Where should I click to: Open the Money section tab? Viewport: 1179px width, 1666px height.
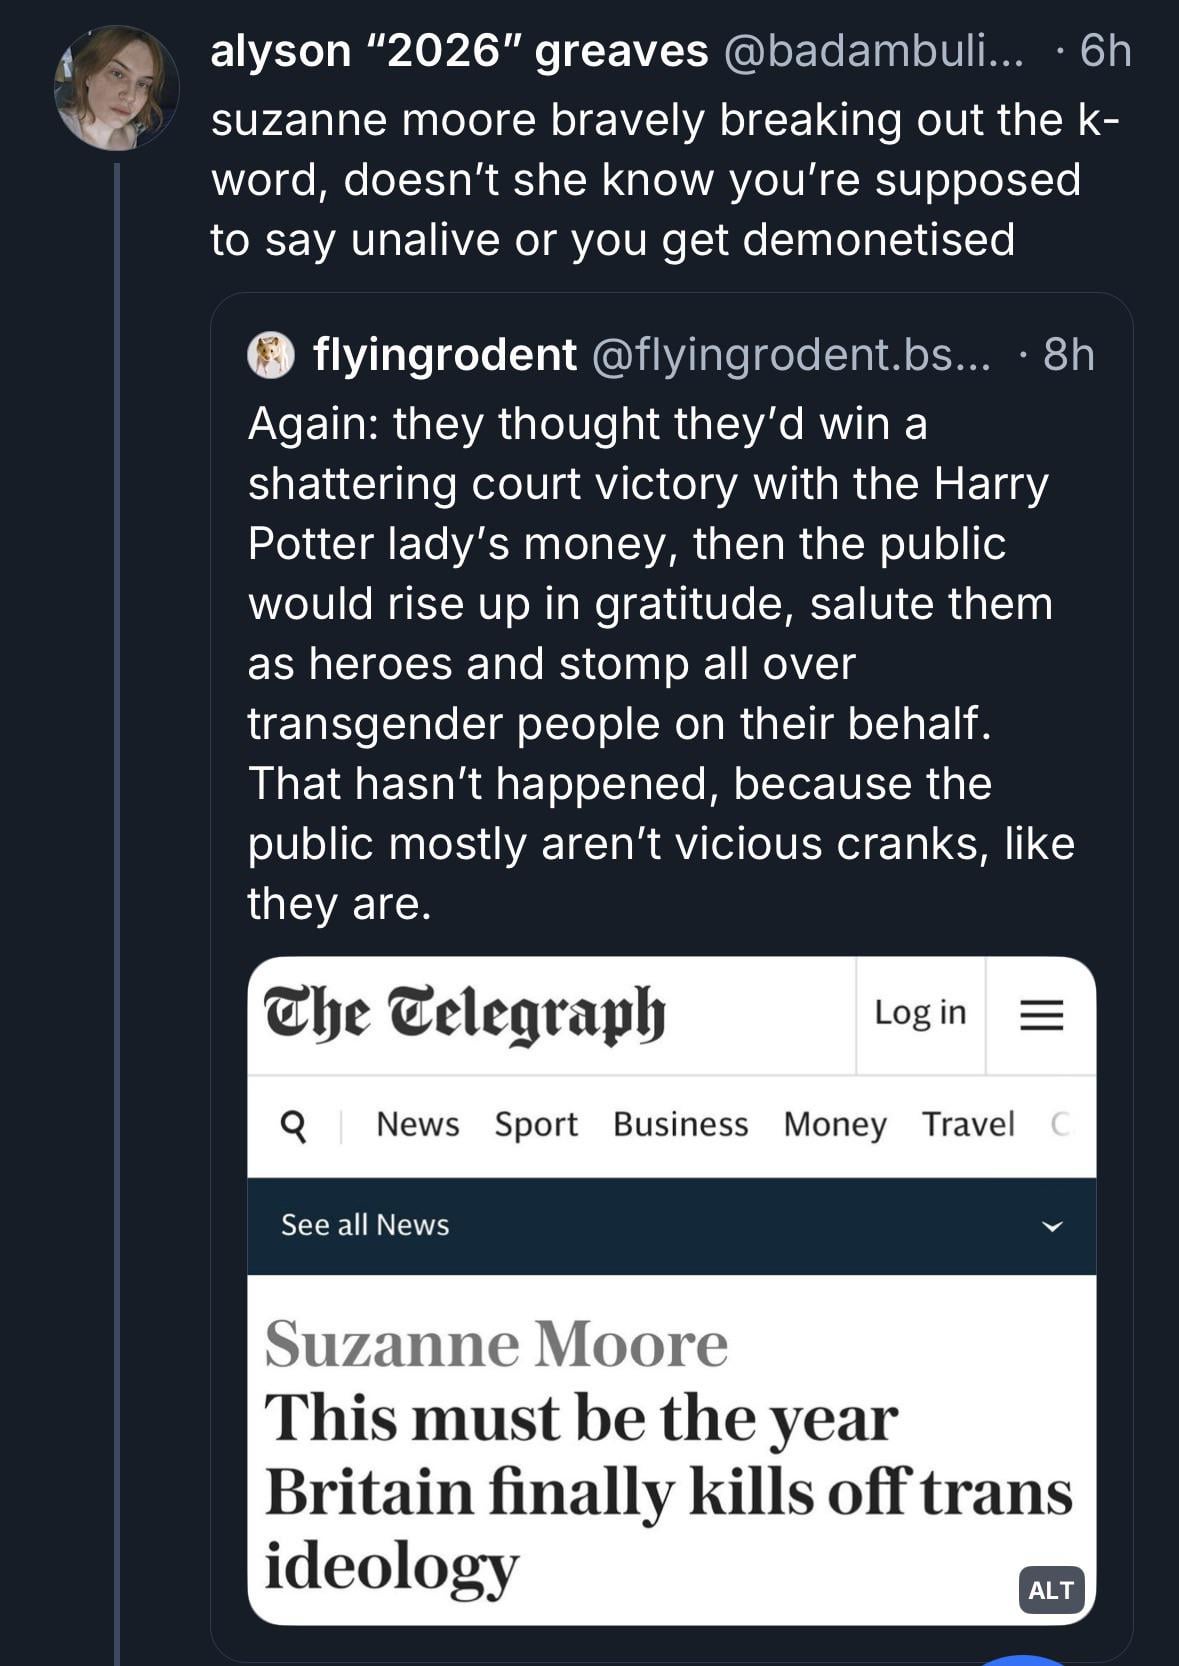click(x=834, y=1124)
